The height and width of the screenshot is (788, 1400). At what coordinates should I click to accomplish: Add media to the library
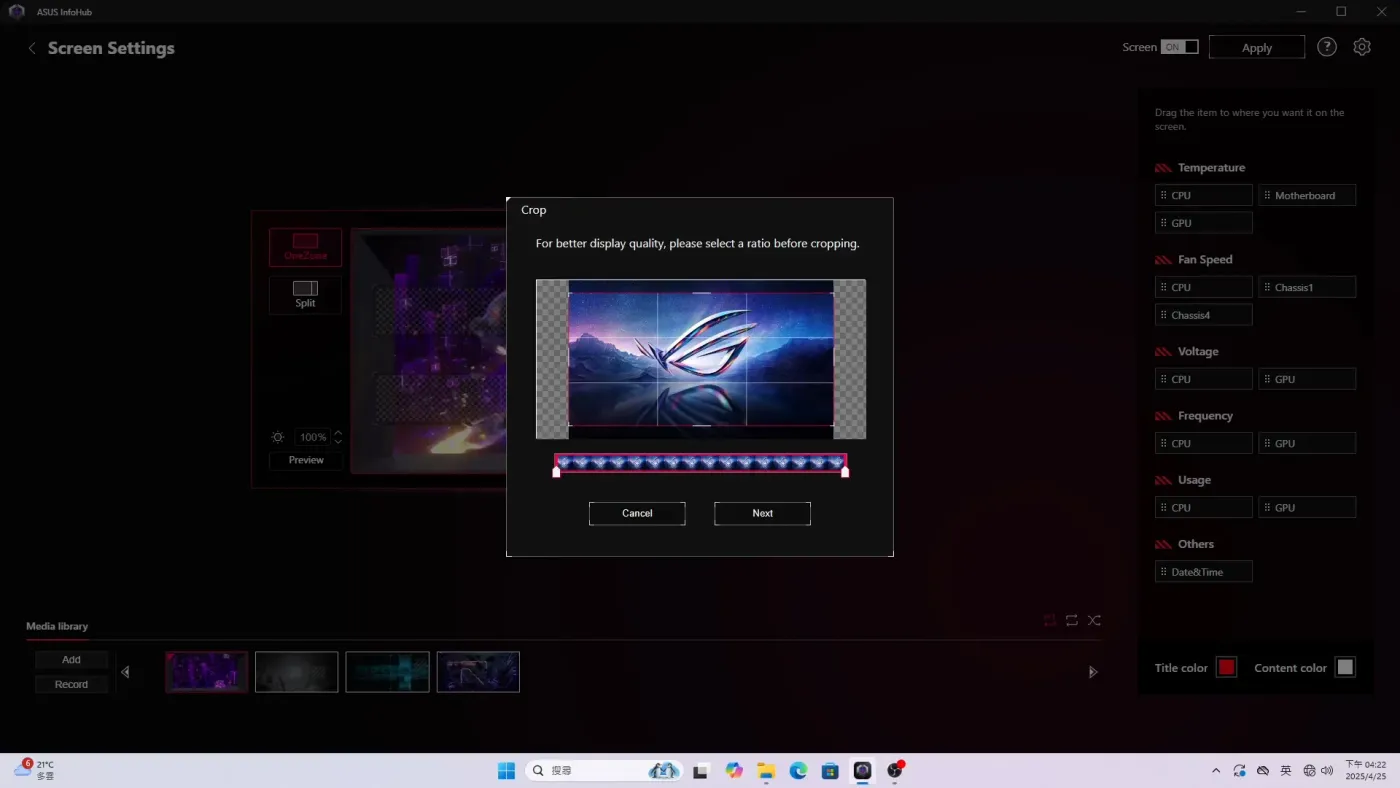click(71, 660)
